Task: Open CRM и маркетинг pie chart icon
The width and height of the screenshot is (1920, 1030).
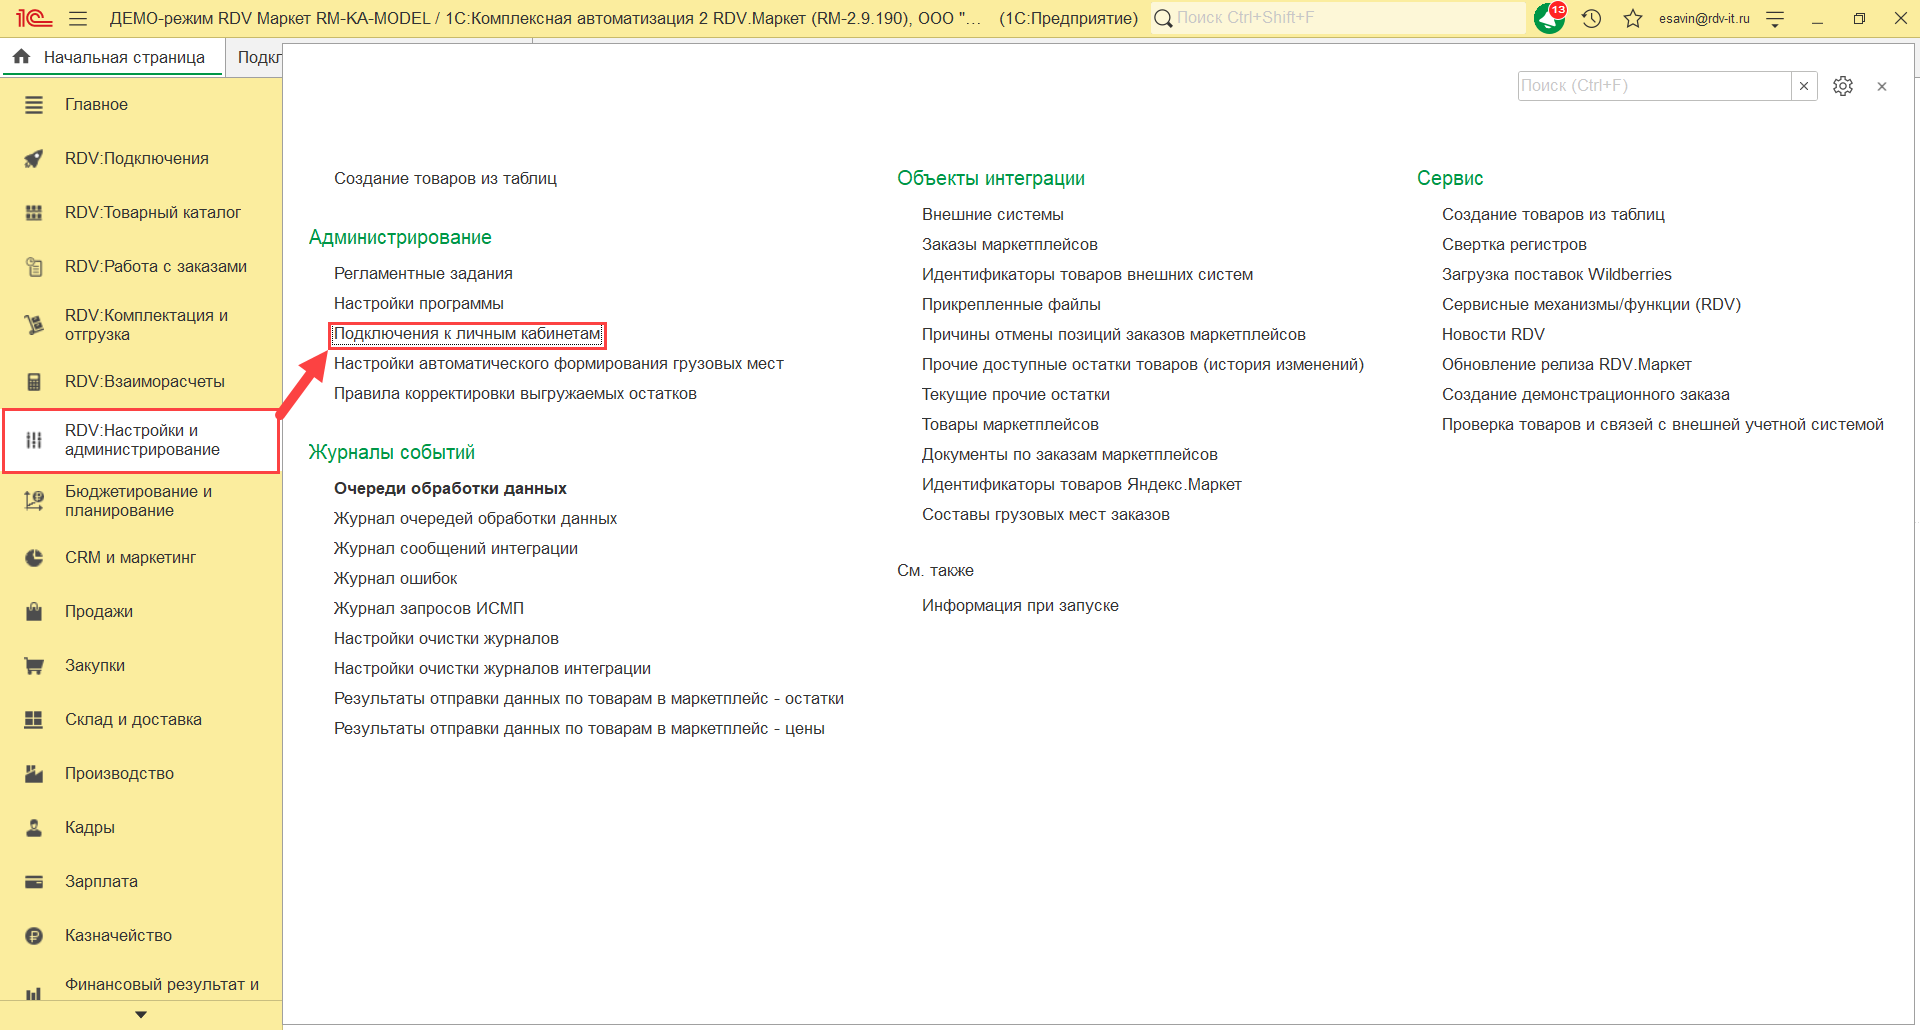Action: (34, 558)
